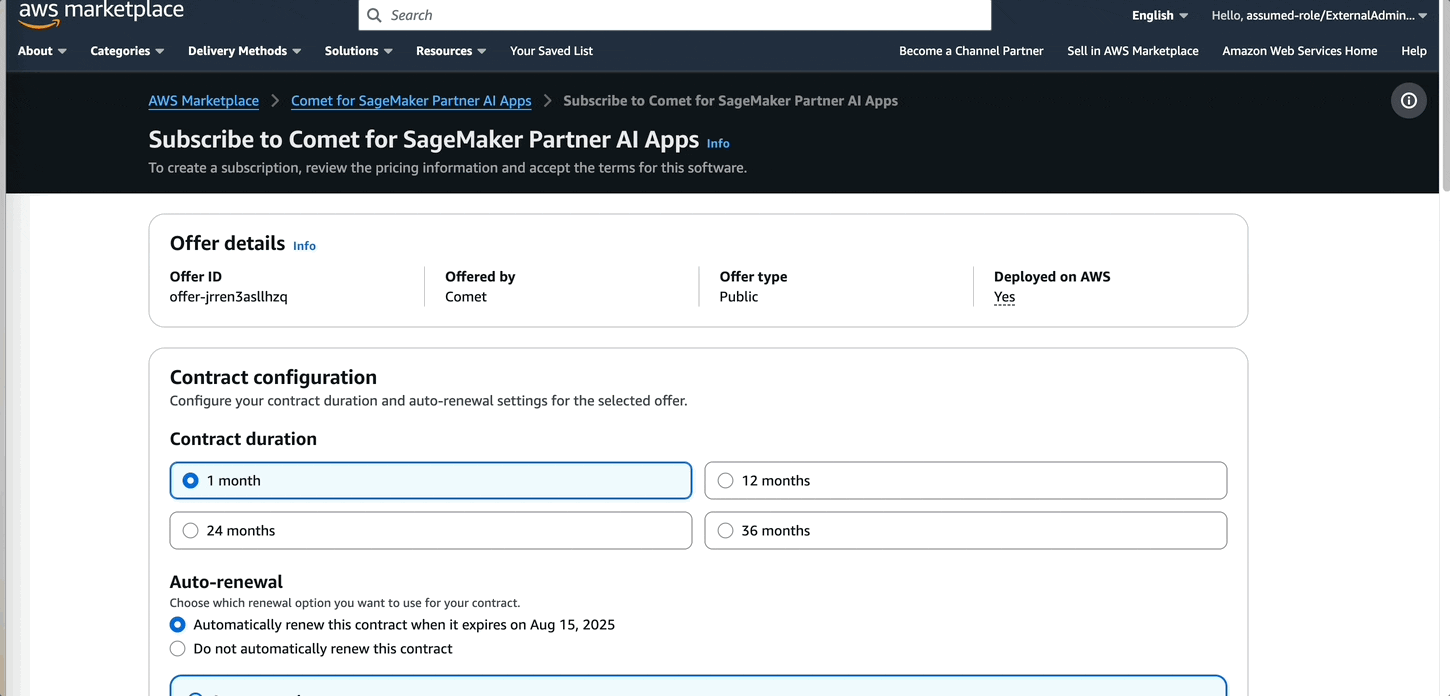Viewport: 1450px width, 696px height.
Task: Click Info link next to Offer details
Action: point(304,245)
